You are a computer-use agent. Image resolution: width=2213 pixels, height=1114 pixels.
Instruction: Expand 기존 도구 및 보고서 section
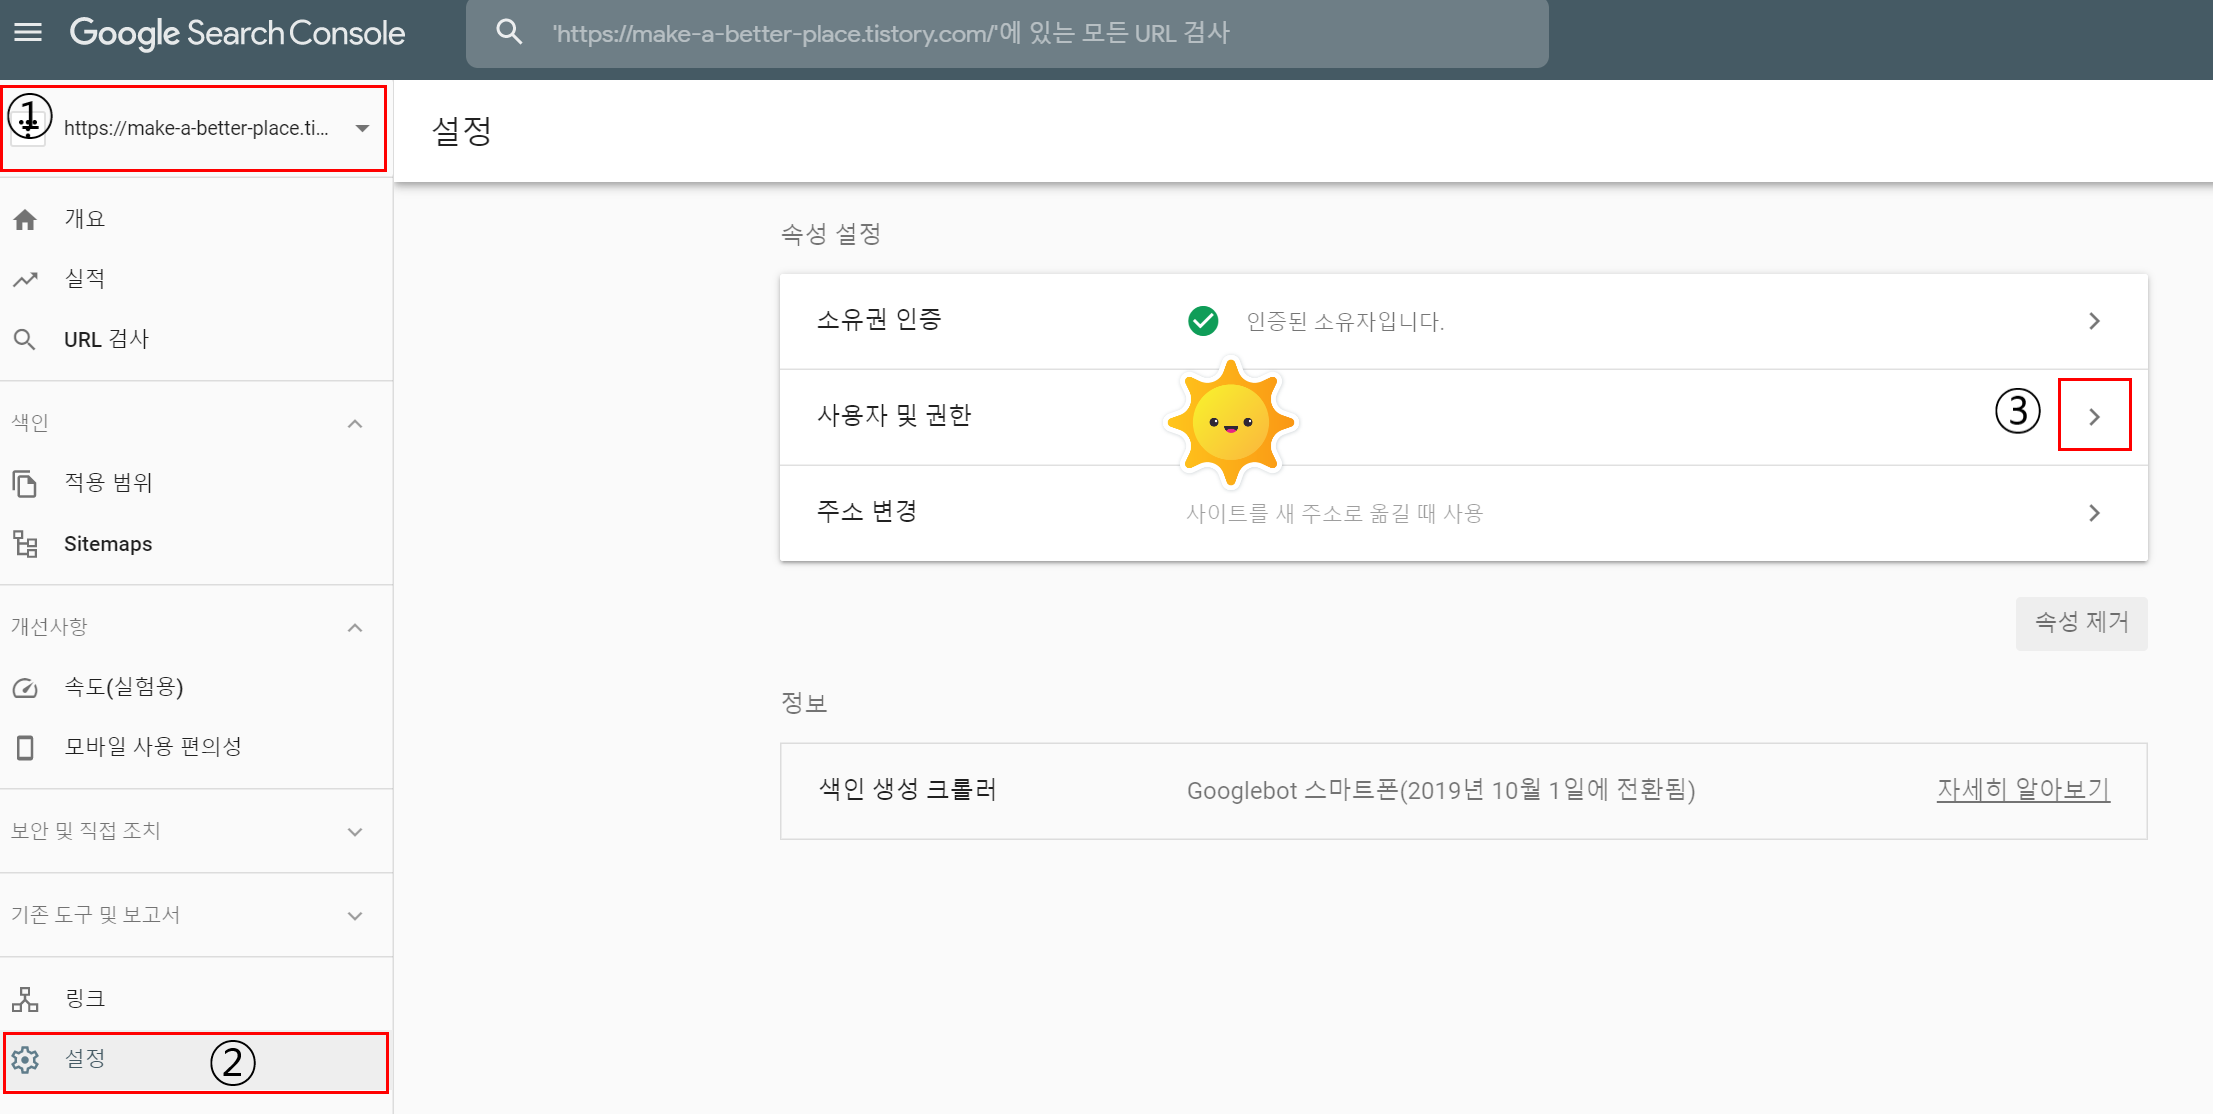(x=355, y=916)
